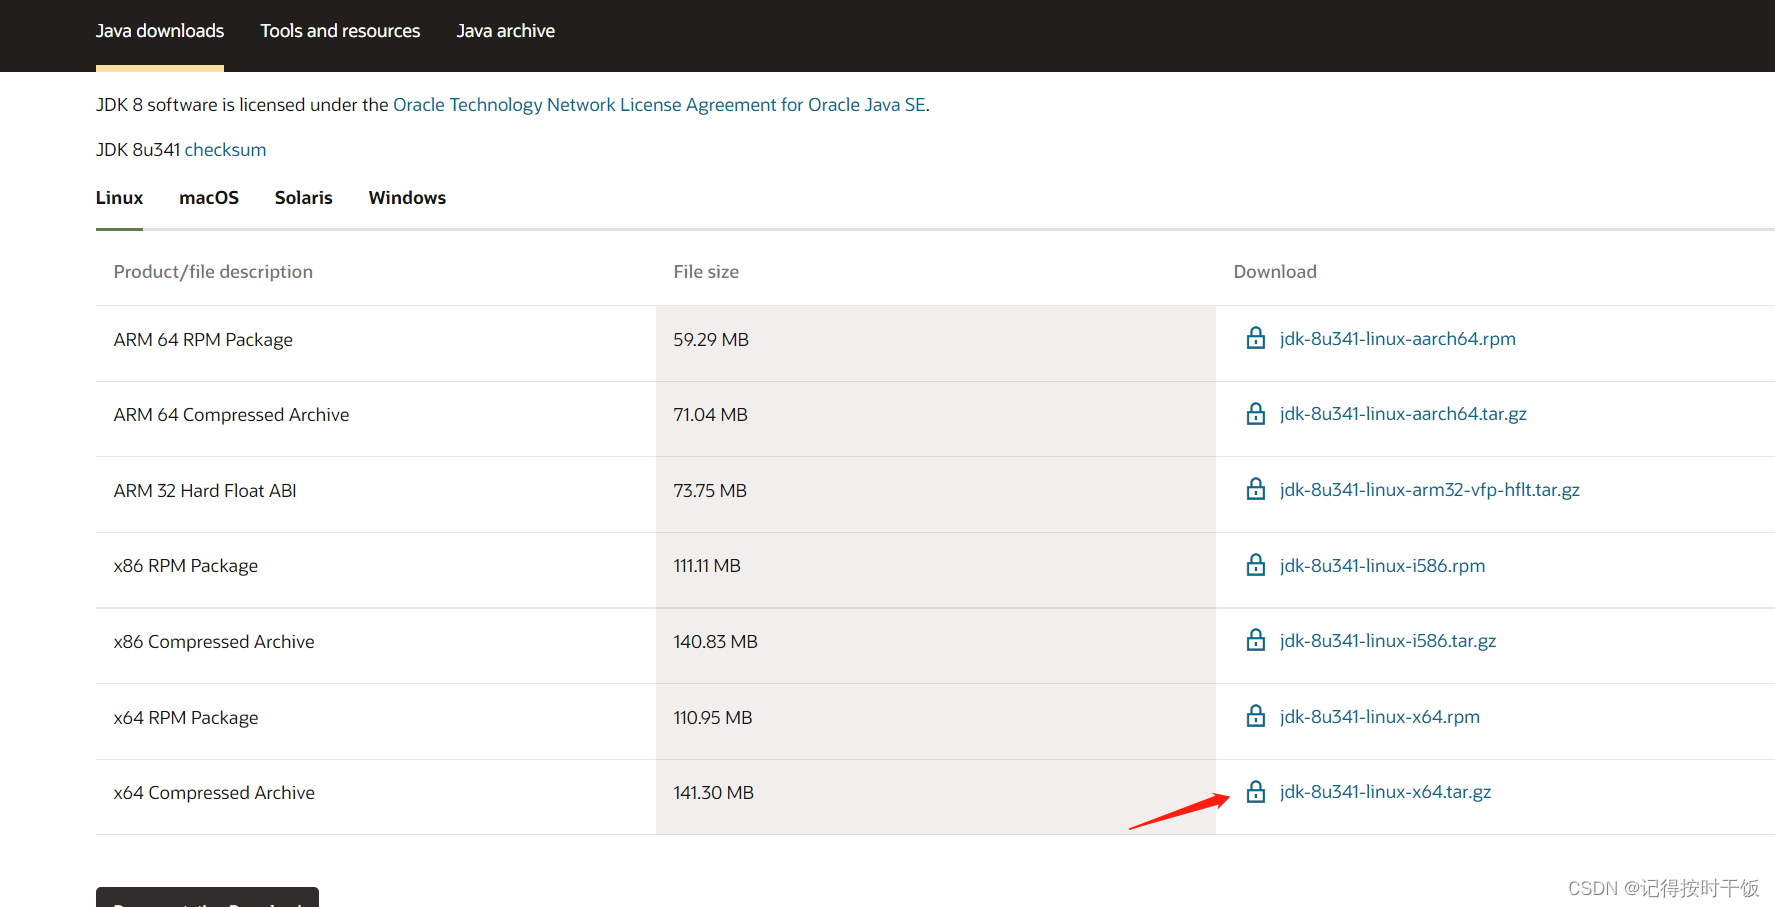This screenshot has width=1775, height=907.
Task: Download jdk-8u341-linux-i586.rpm
Action: pyautogui.click(x=1382, y=566)
